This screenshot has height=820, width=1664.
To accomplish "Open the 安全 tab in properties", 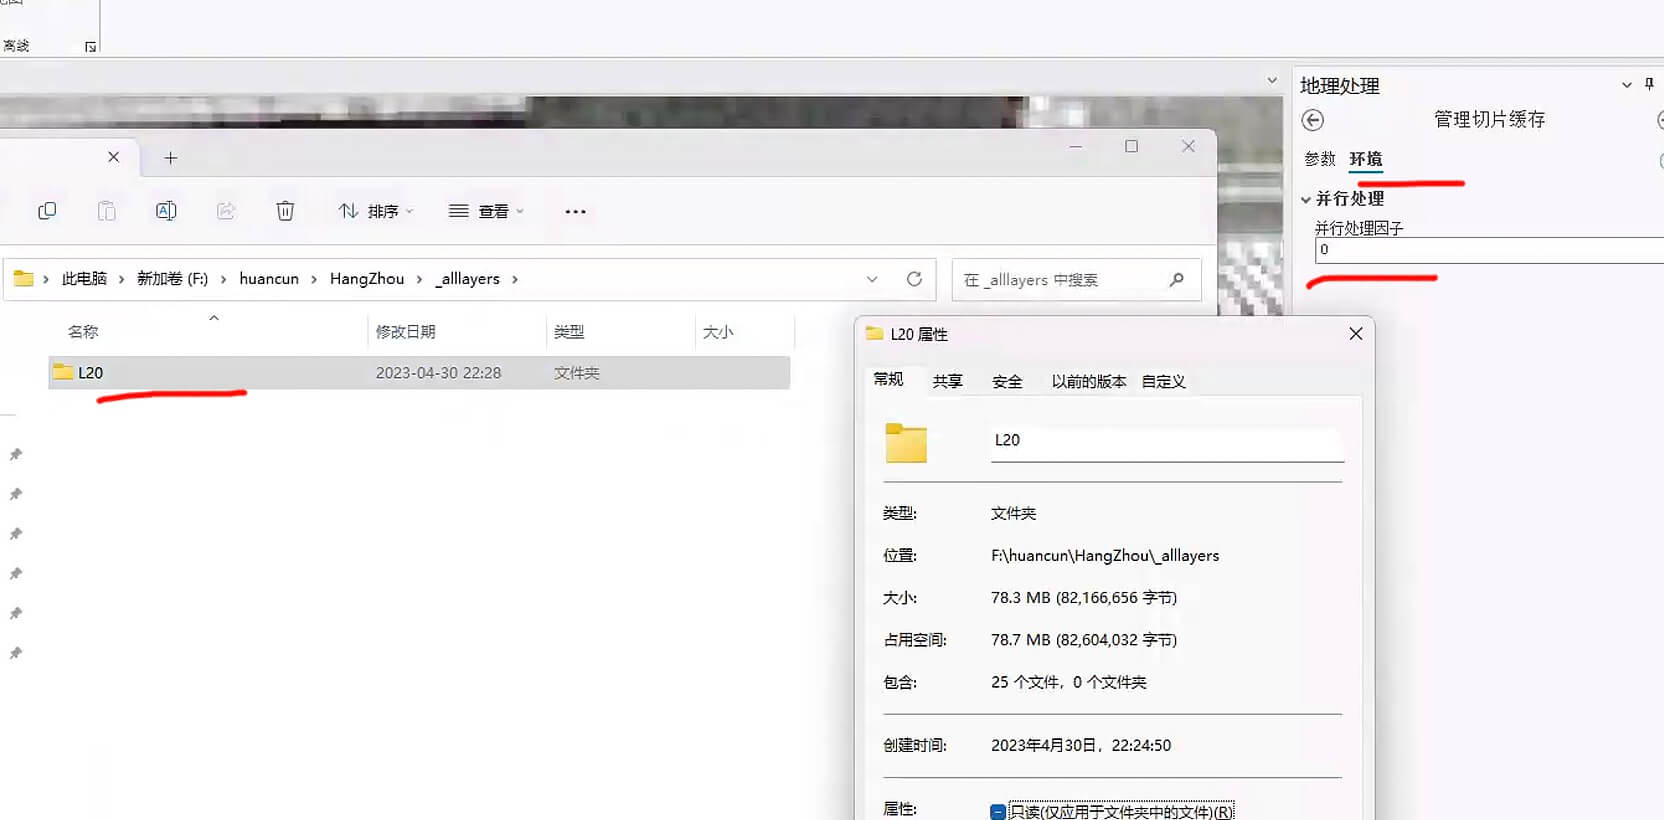I will point(1007,381).
